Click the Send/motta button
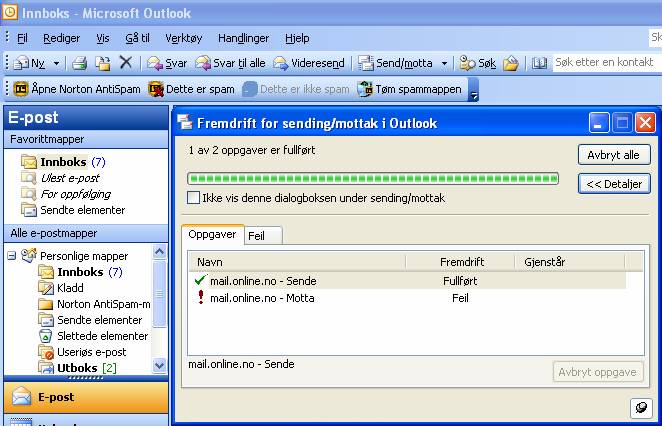This screenshot has height=426, width=662. 395,63
